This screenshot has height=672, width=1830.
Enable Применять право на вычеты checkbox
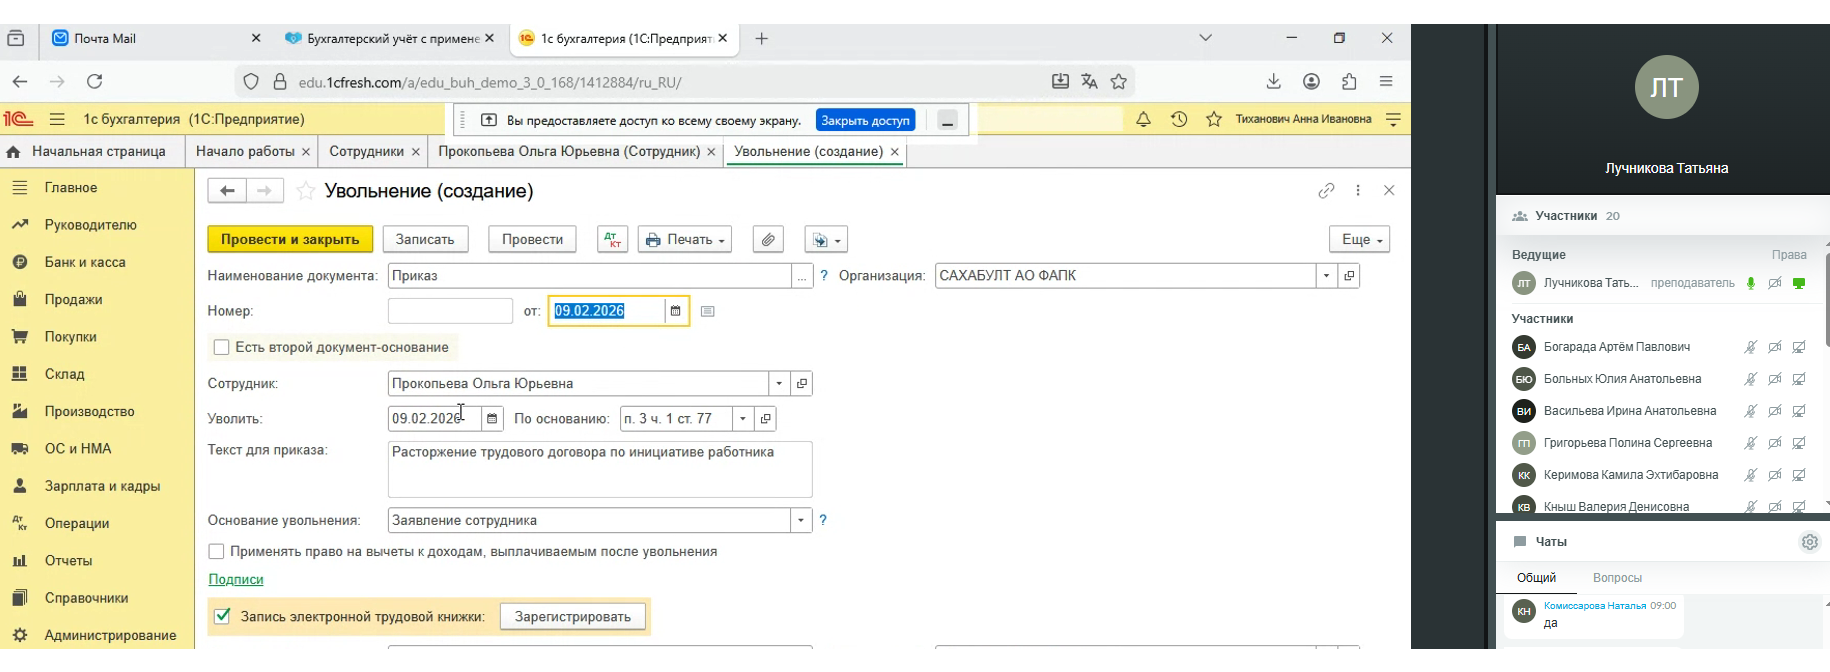[216, 552]
